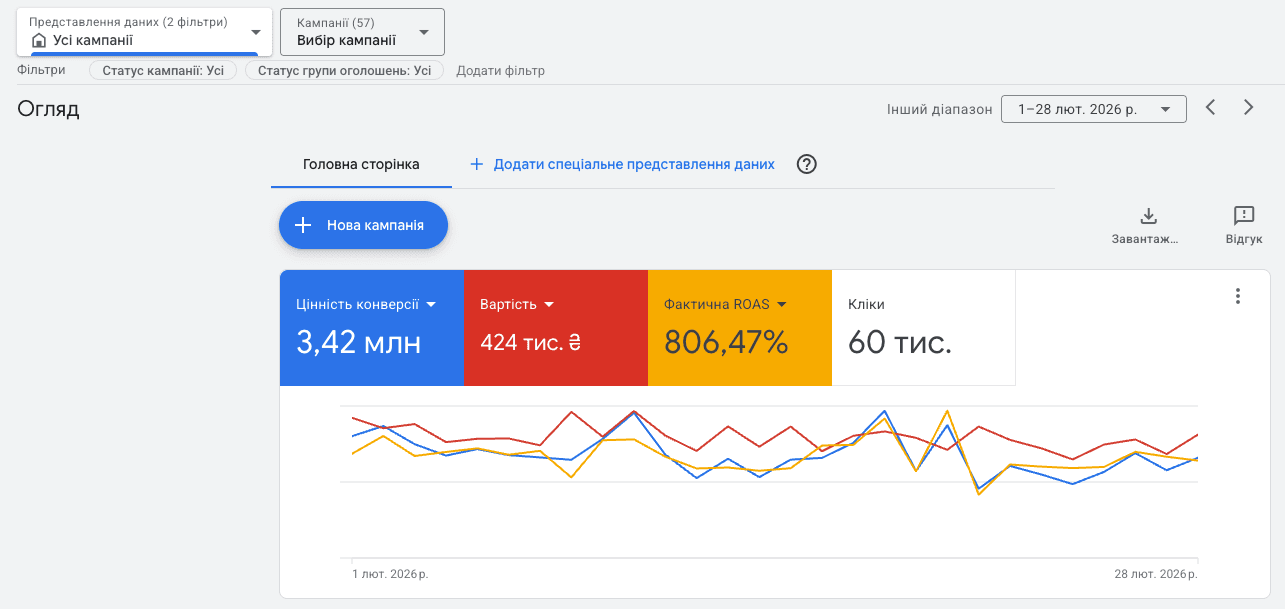Screen dimensions: 1285x609
Task: Open the date range 1–28 лют. 2026 selector
Action: tap(1093, 109)
